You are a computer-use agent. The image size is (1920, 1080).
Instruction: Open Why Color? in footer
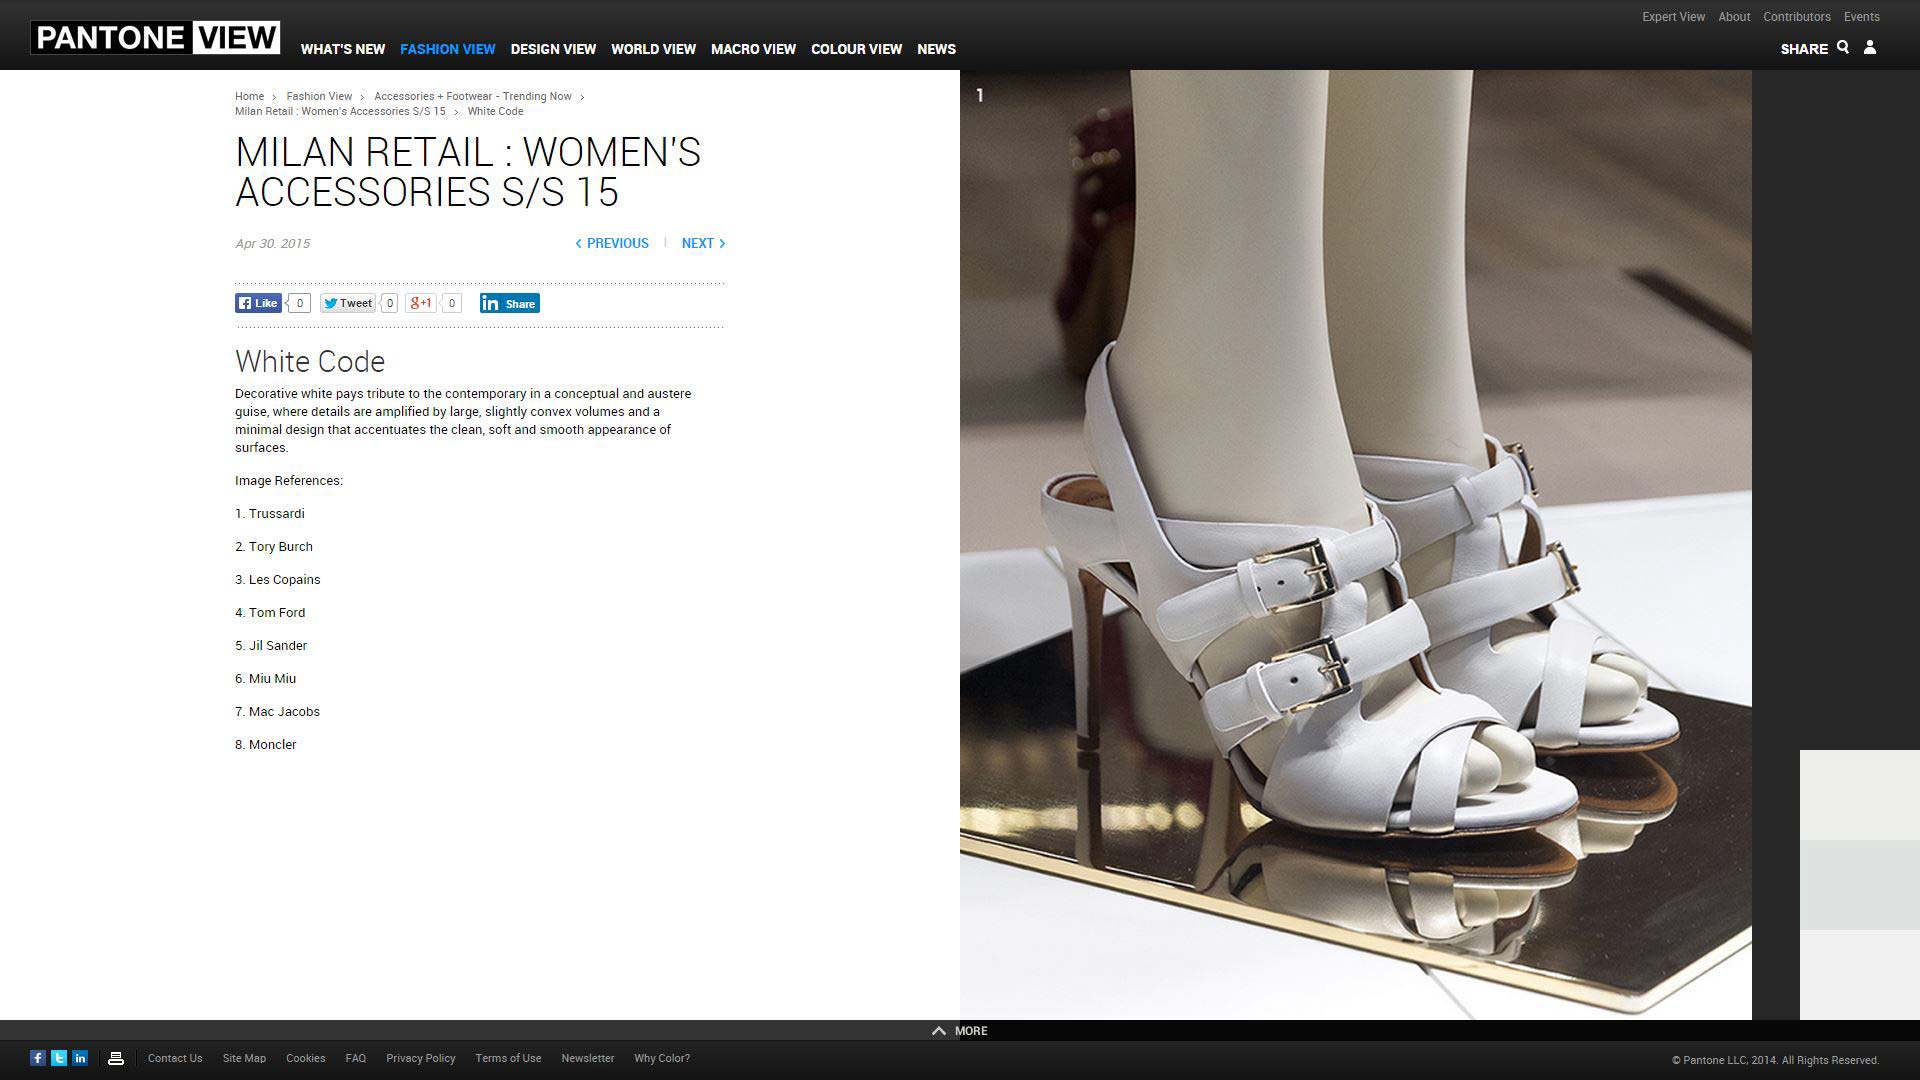point(662,1058)
